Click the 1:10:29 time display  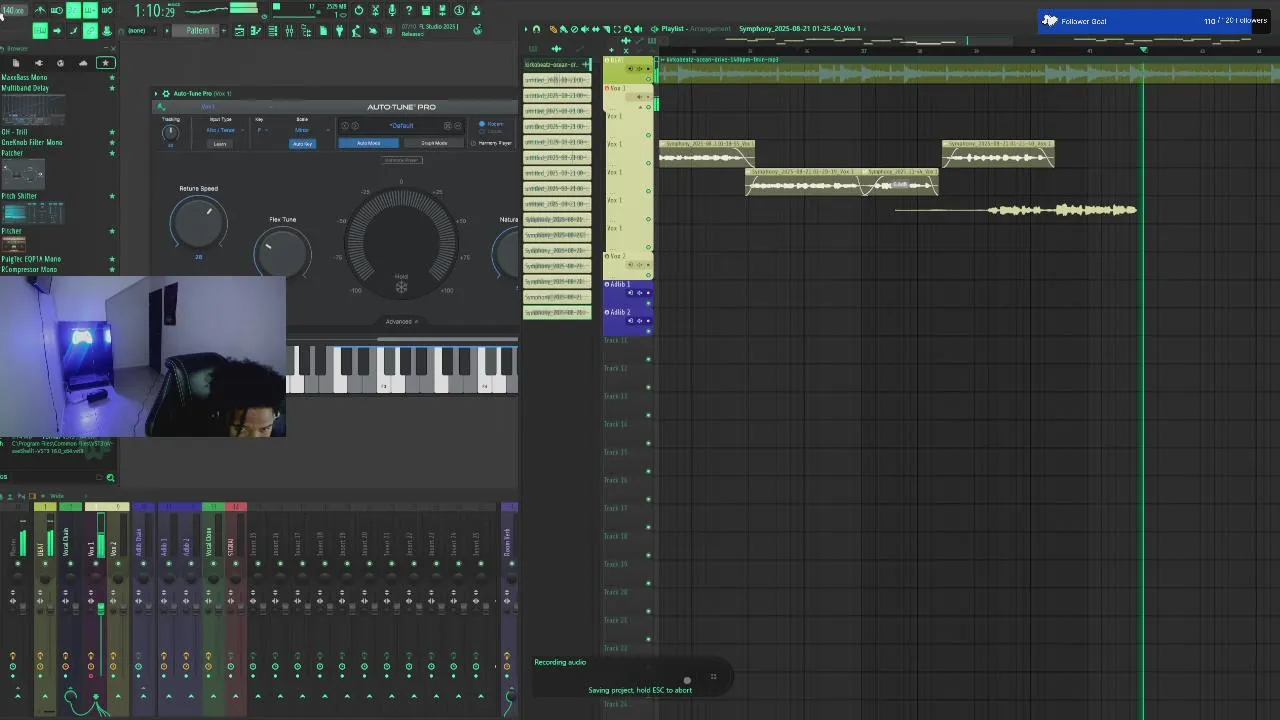155,10
